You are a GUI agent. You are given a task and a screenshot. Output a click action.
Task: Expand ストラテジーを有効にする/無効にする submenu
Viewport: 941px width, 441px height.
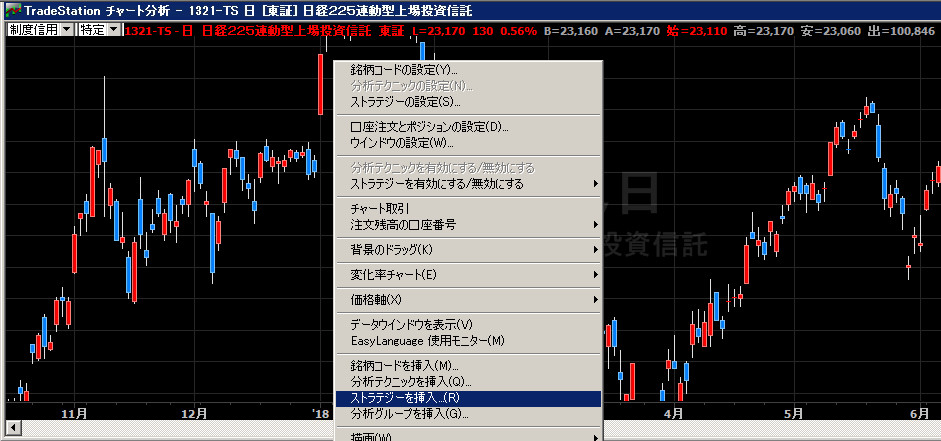point(468,184)
